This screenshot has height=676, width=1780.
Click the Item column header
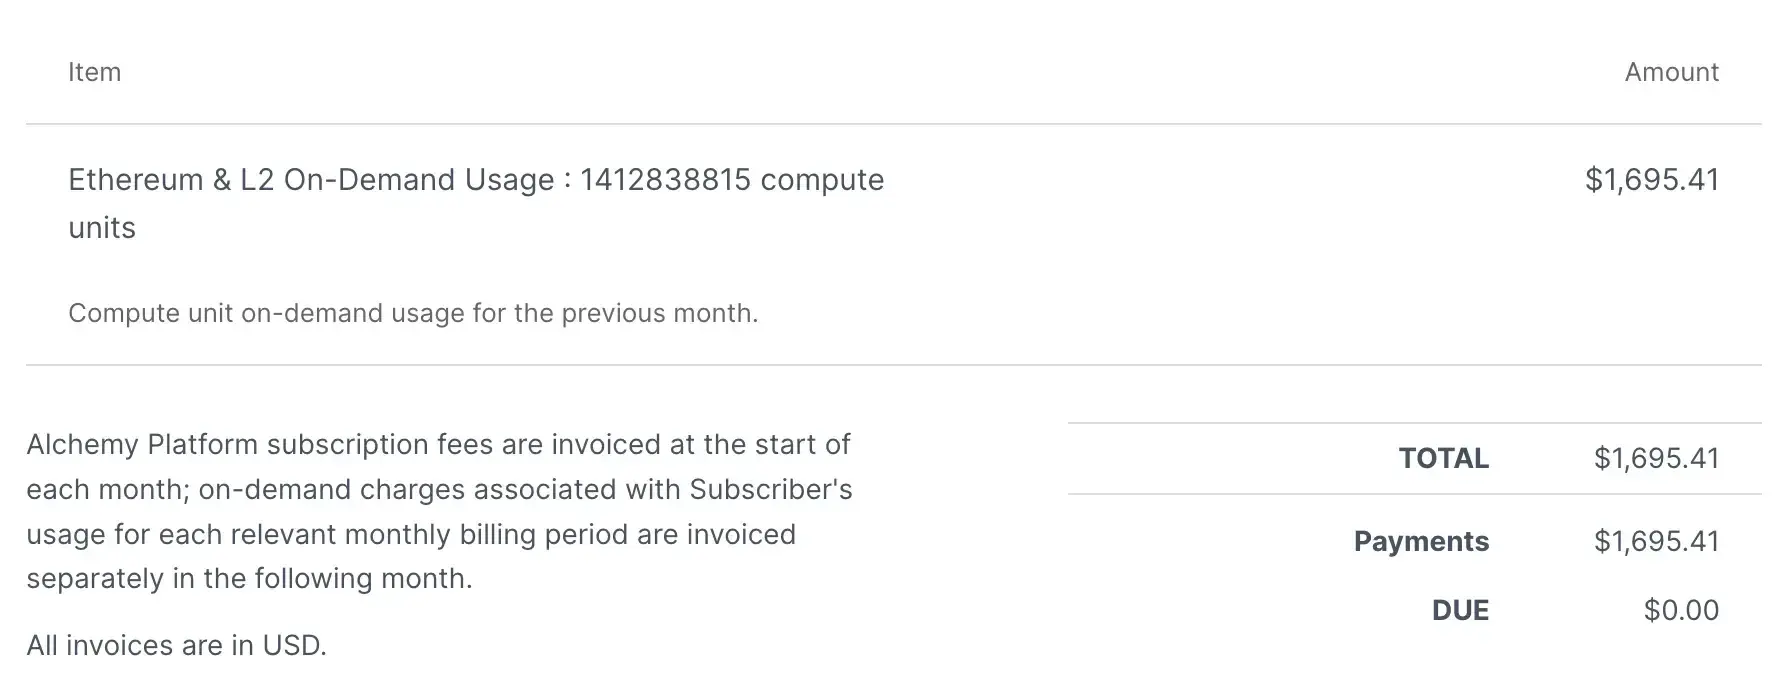pyautogui.click(x=94, y=72)
